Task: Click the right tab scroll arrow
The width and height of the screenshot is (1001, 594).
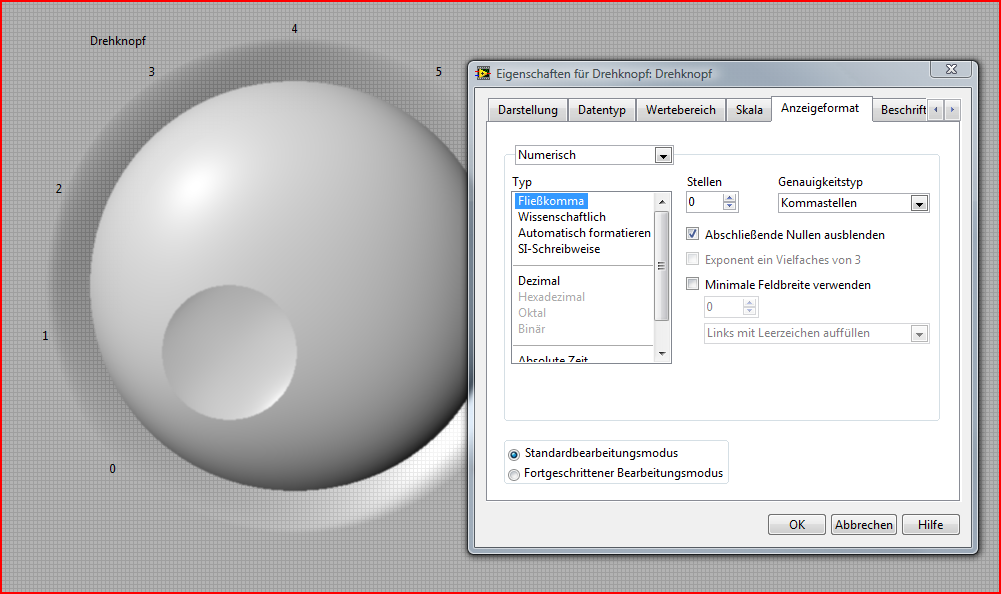Action: tap(952, 110)
